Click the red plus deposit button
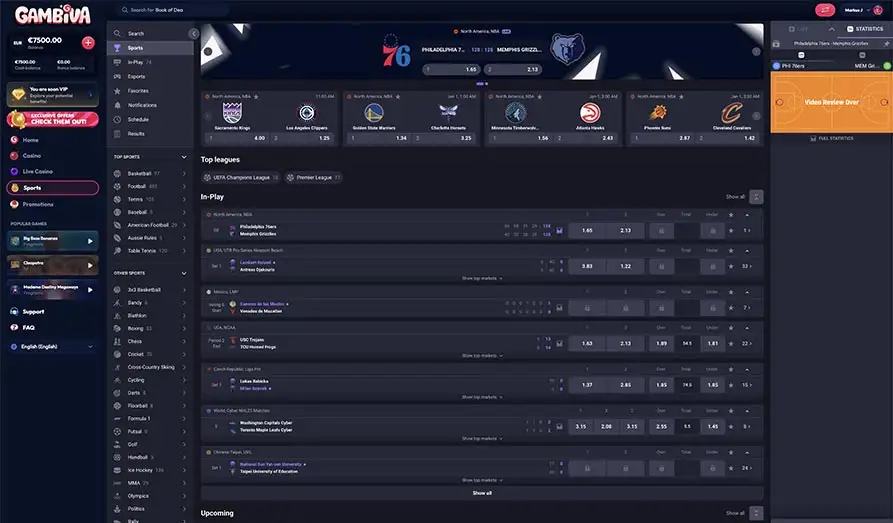The image size is (893, 523). coord(88,43)
